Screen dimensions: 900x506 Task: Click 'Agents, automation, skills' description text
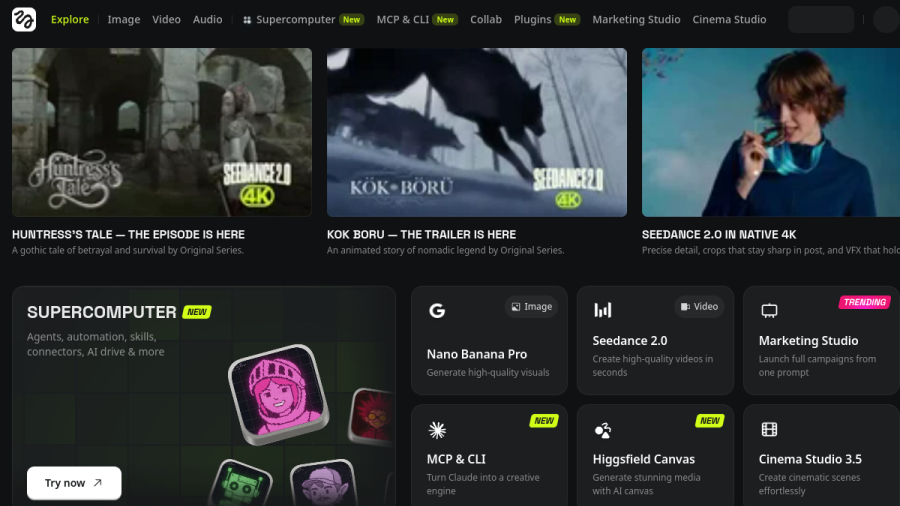tap(95, 344)
